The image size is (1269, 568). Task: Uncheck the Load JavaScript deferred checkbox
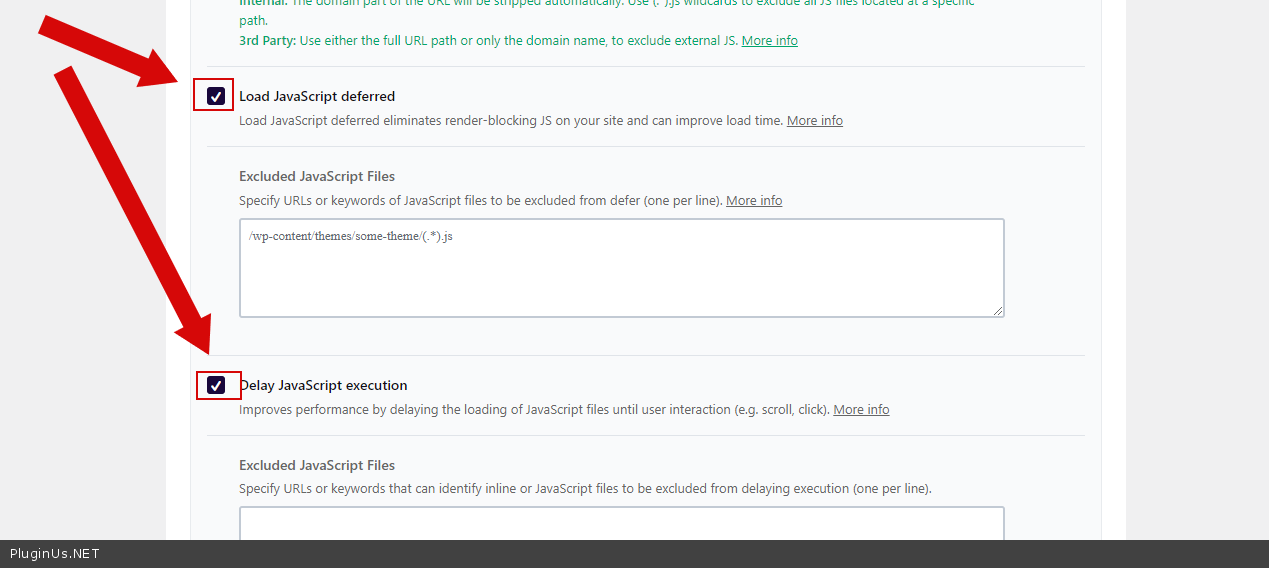tap(216, 96)
